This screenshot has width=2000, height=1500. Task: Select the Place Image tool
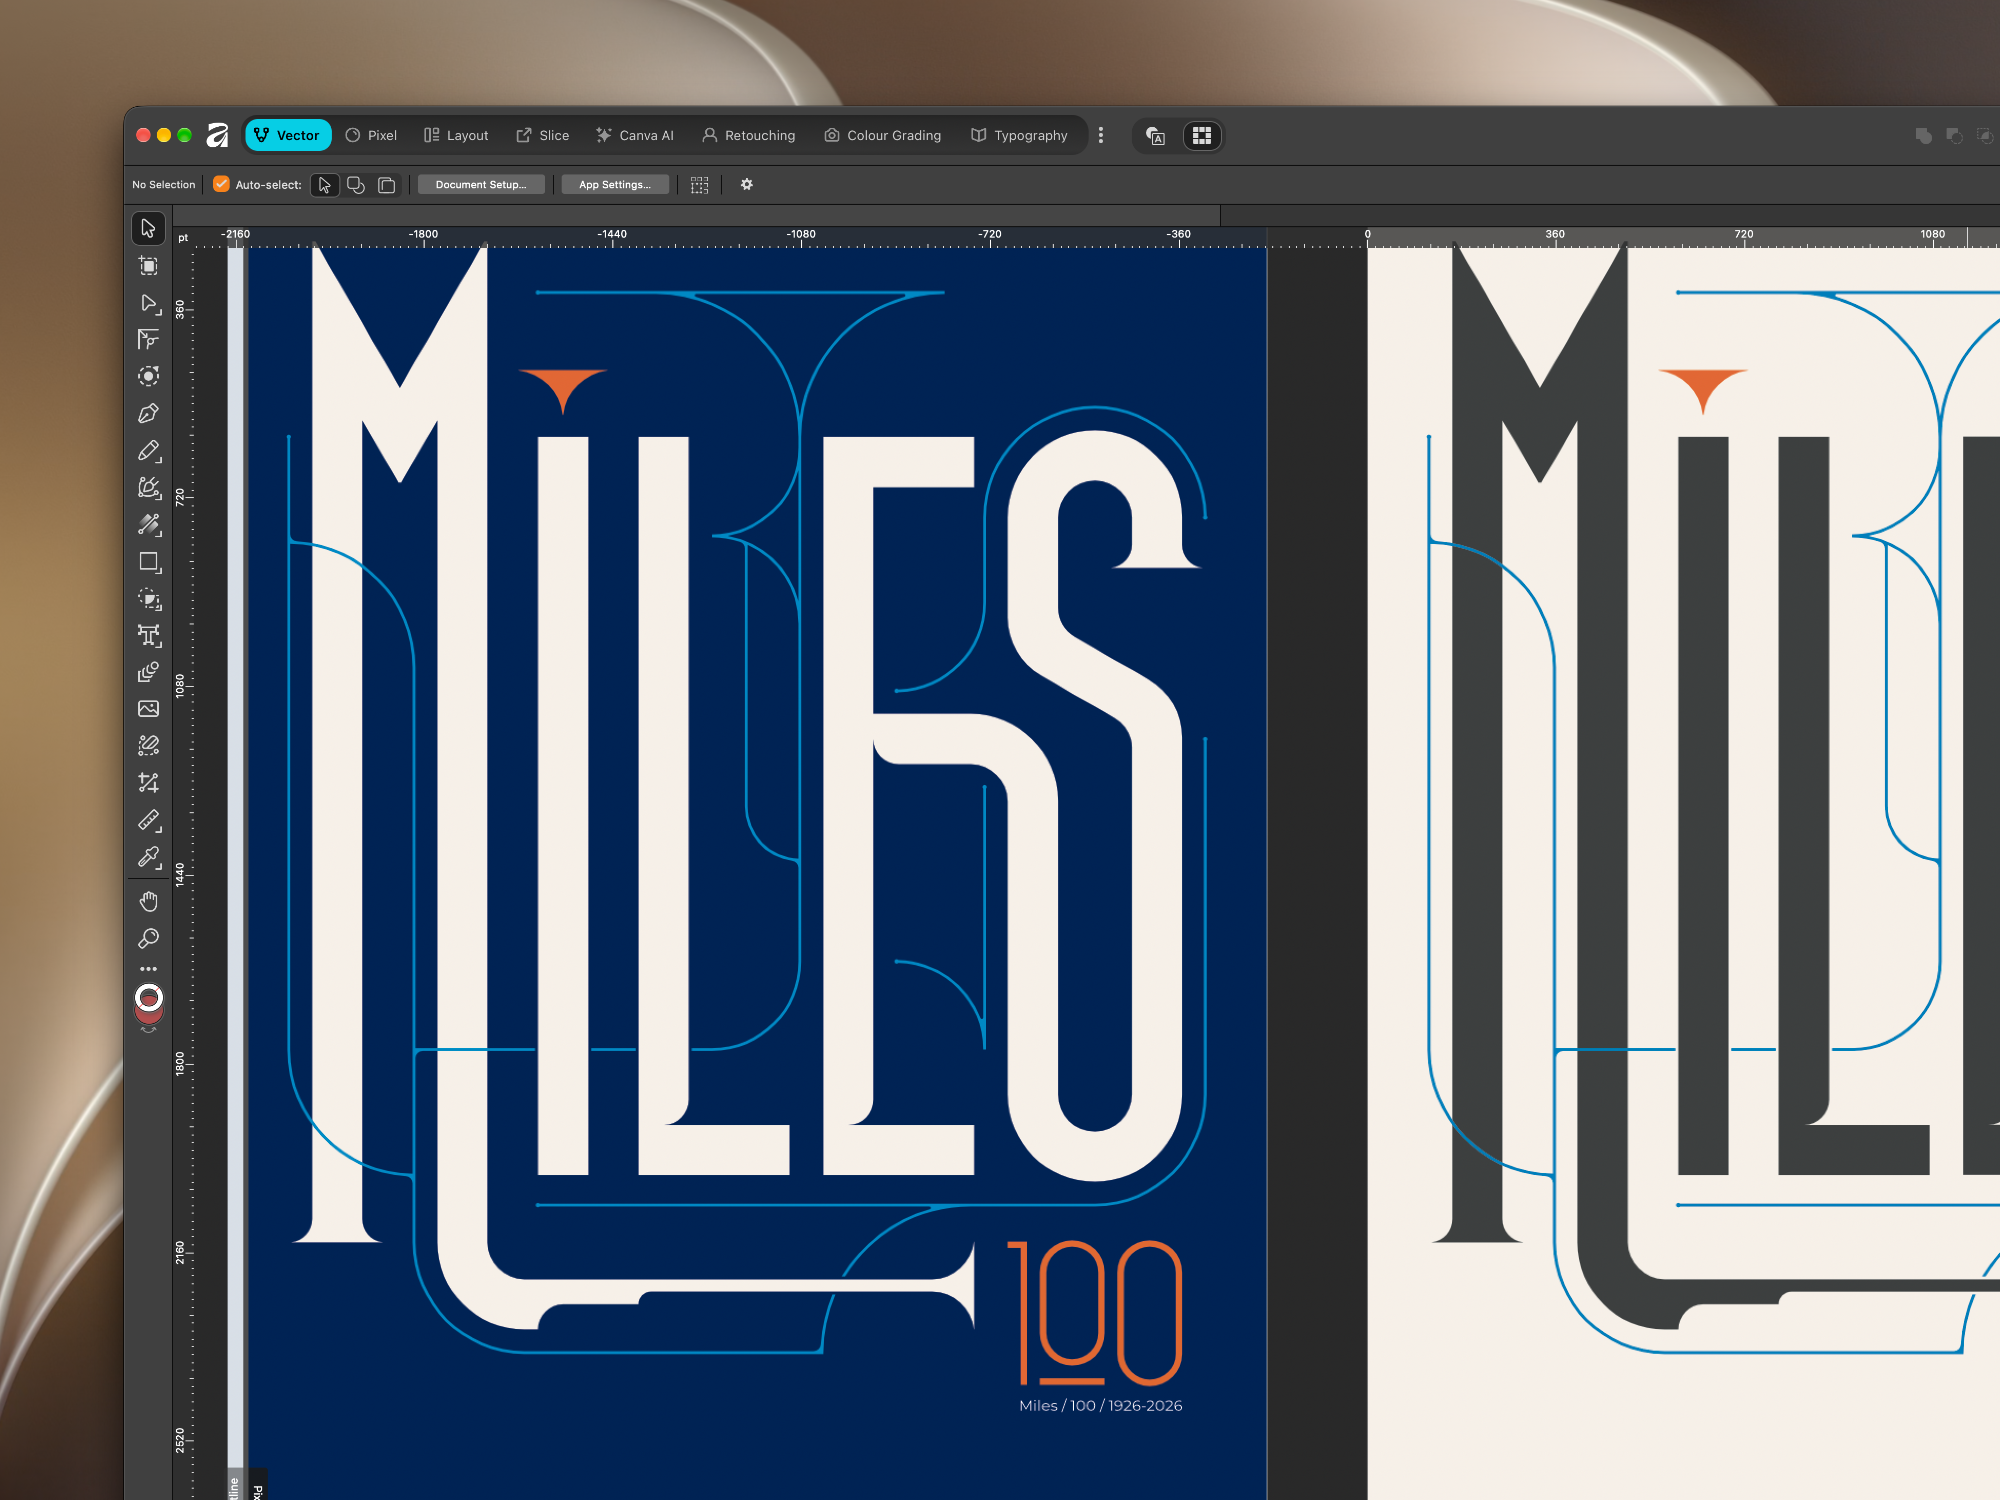148,709
